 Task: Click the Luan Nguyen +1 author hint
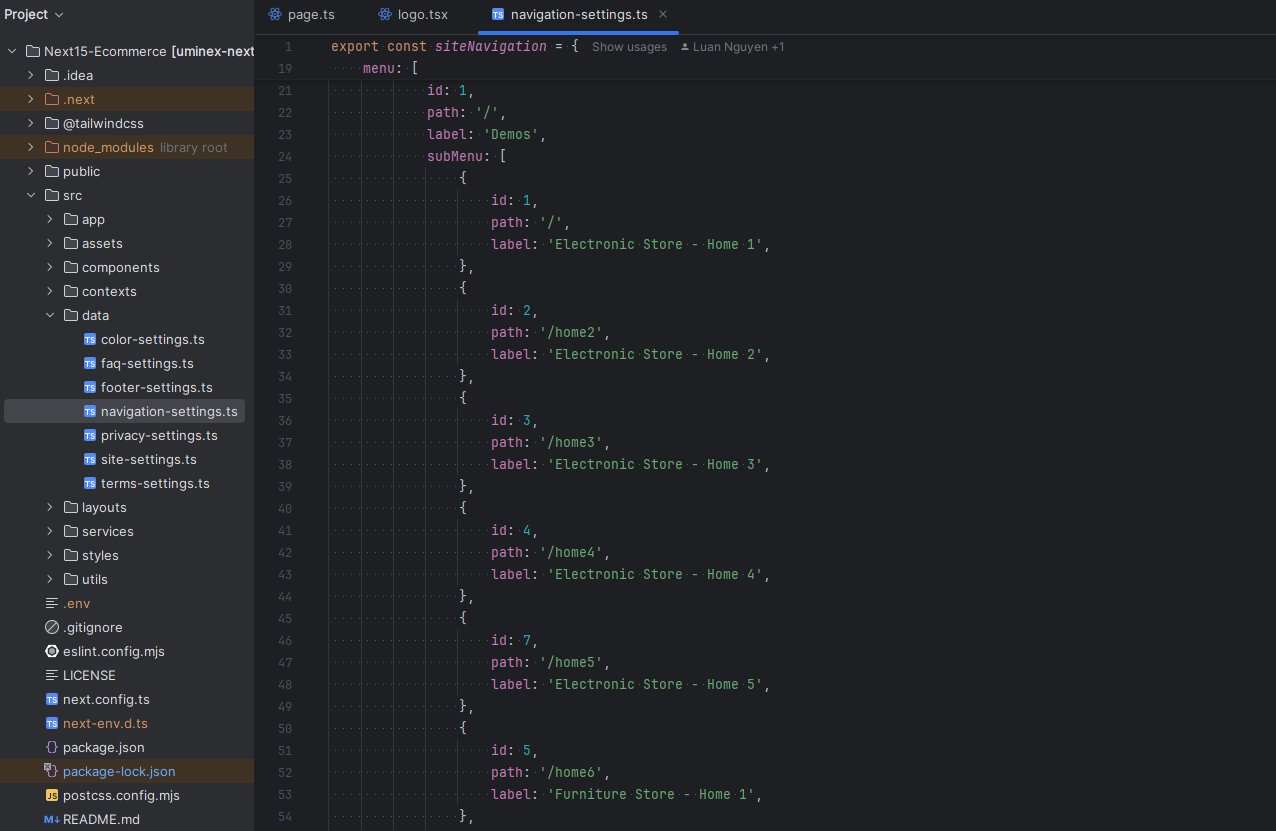(738, 47)
